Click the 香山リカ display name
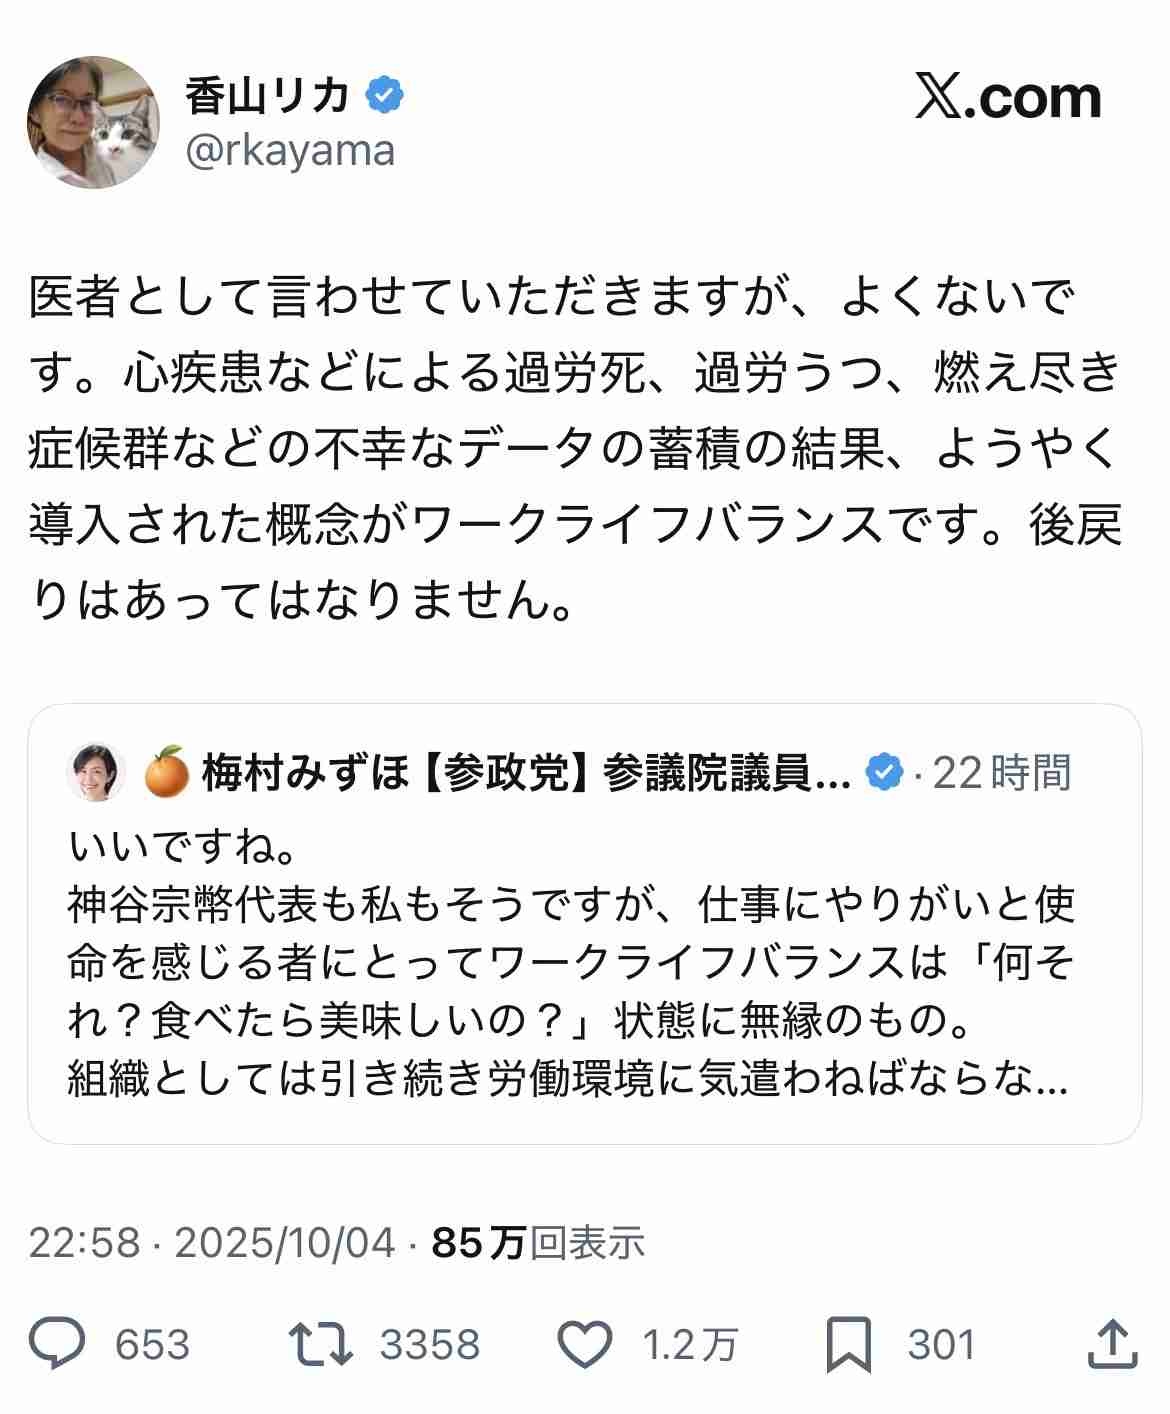This screenshot has height=1414, width=1170. [267, 96]
